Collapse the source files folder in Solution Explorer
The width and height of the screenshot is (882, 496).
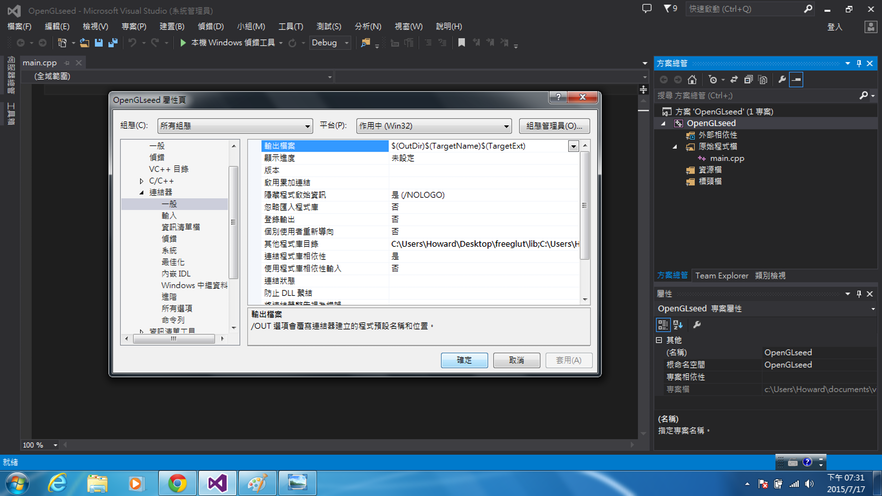pyautogui.click(x=675, y=147)
